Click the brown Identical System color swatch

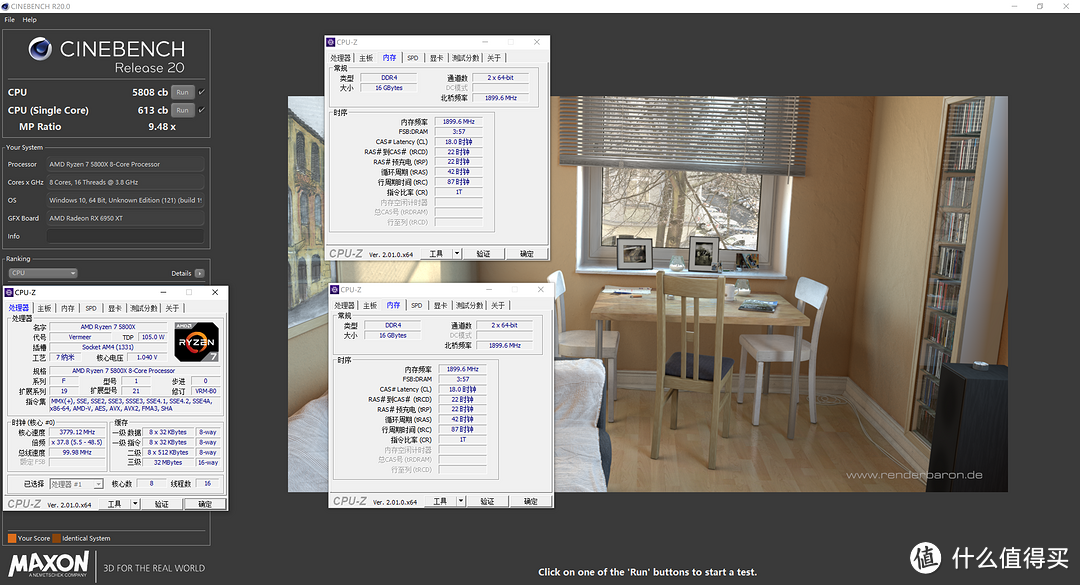(56, 538)
